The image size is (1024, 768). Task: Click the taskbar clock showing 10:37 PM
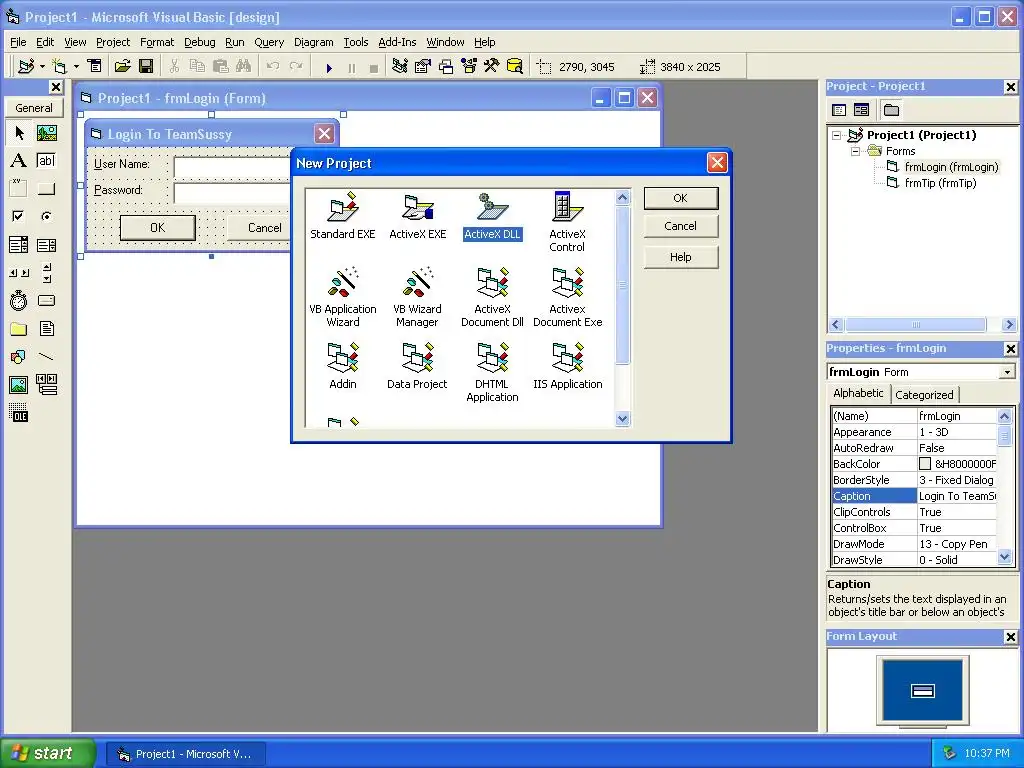coord(987,753)
